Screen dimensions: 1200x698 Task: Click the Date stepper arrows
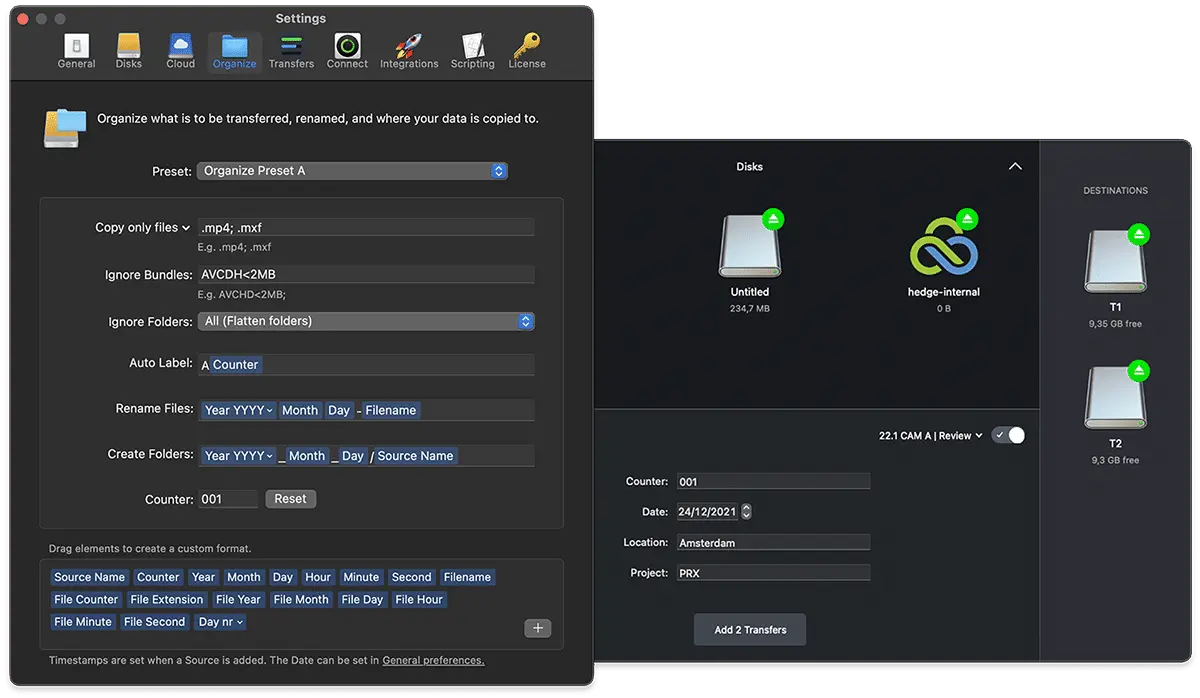(746, 512)
